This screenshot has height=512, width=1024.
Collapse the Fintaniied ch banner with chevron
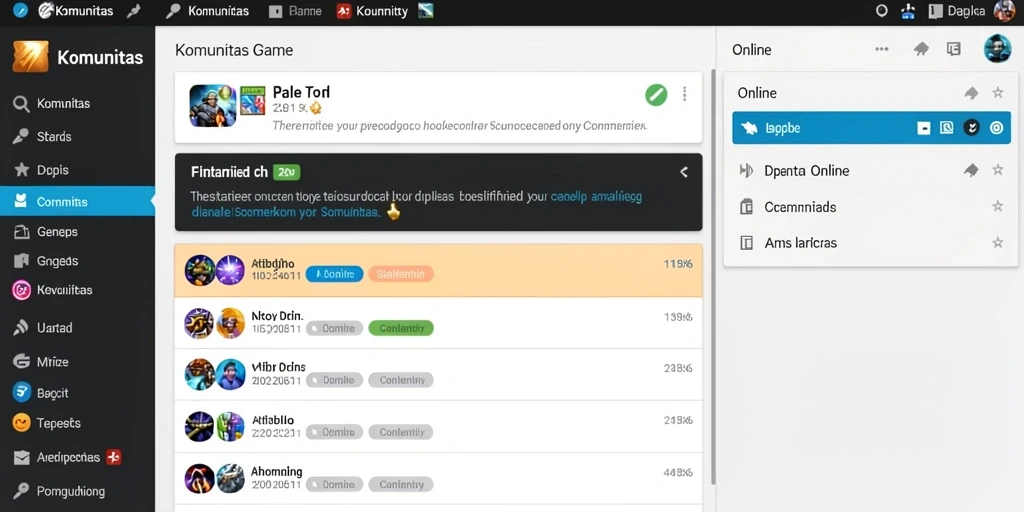[684, 172]
